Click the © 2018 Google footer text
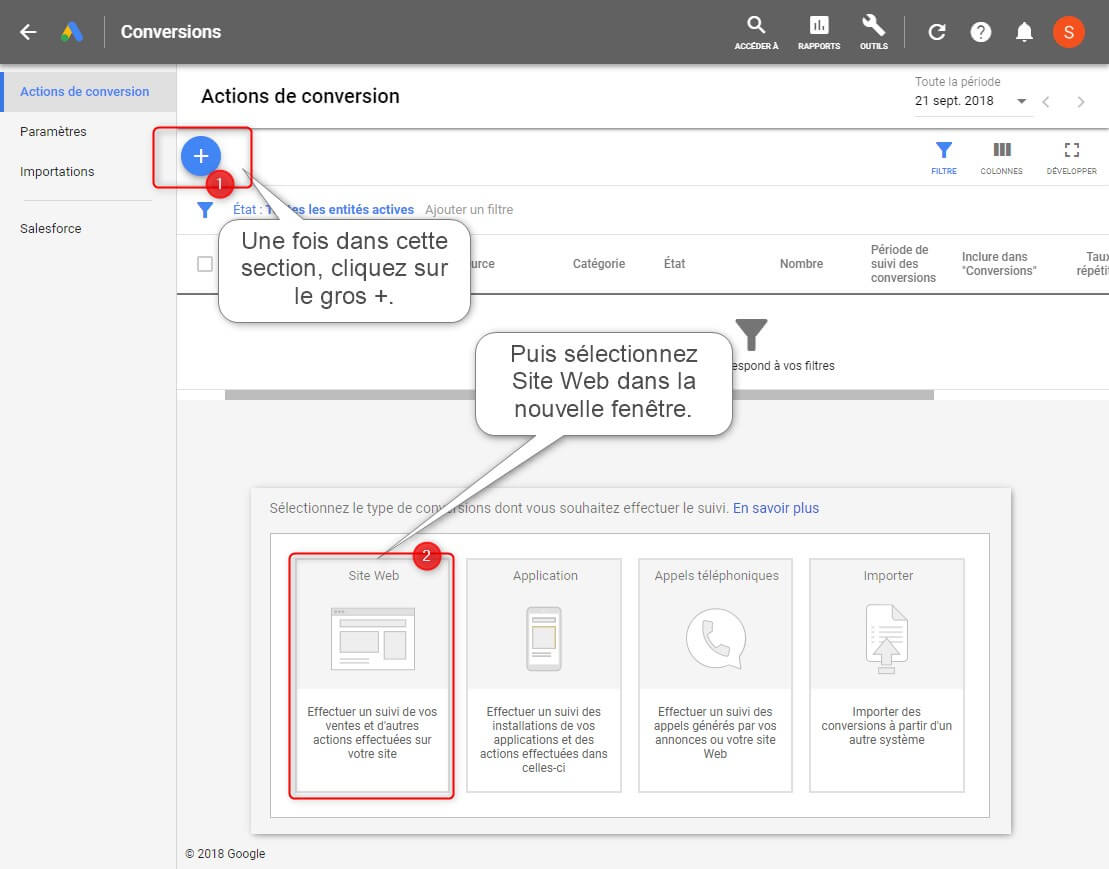 tap(225, 853)
